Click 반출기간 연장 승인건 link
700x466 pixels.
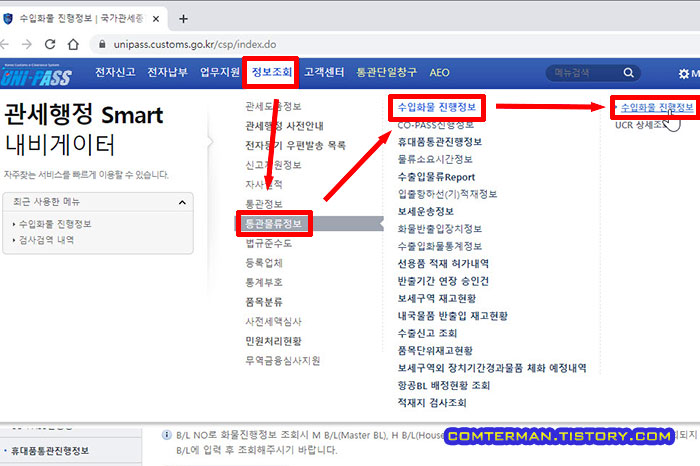pyautogui.click(x=443, y=281)
